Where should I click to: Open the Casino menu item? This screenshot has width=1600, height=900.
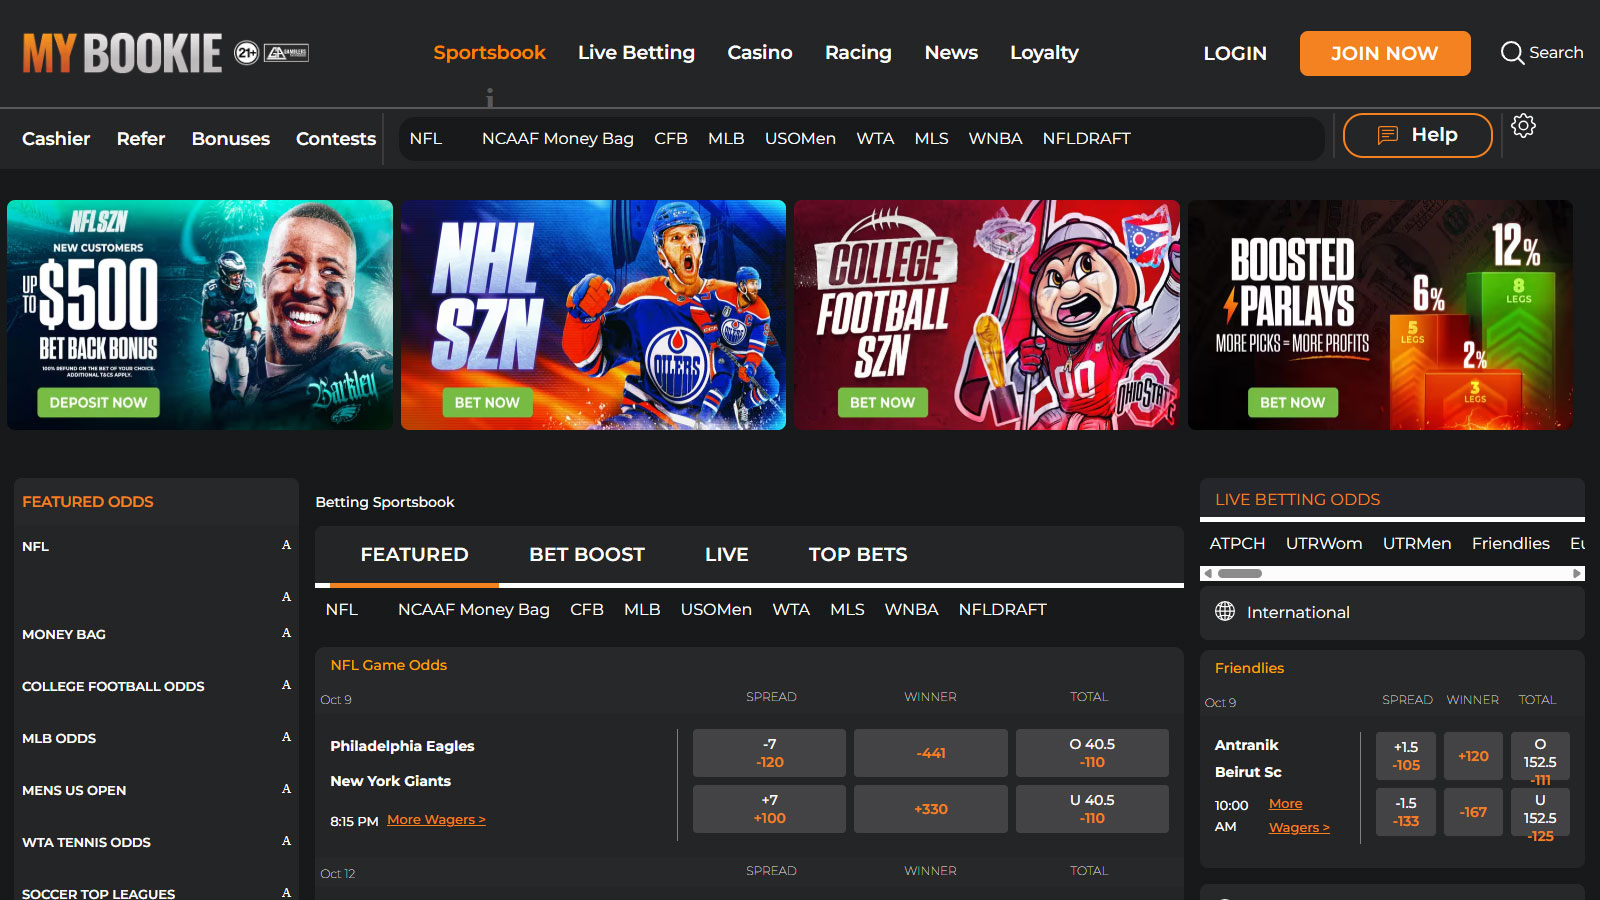[x=759, y=53]
